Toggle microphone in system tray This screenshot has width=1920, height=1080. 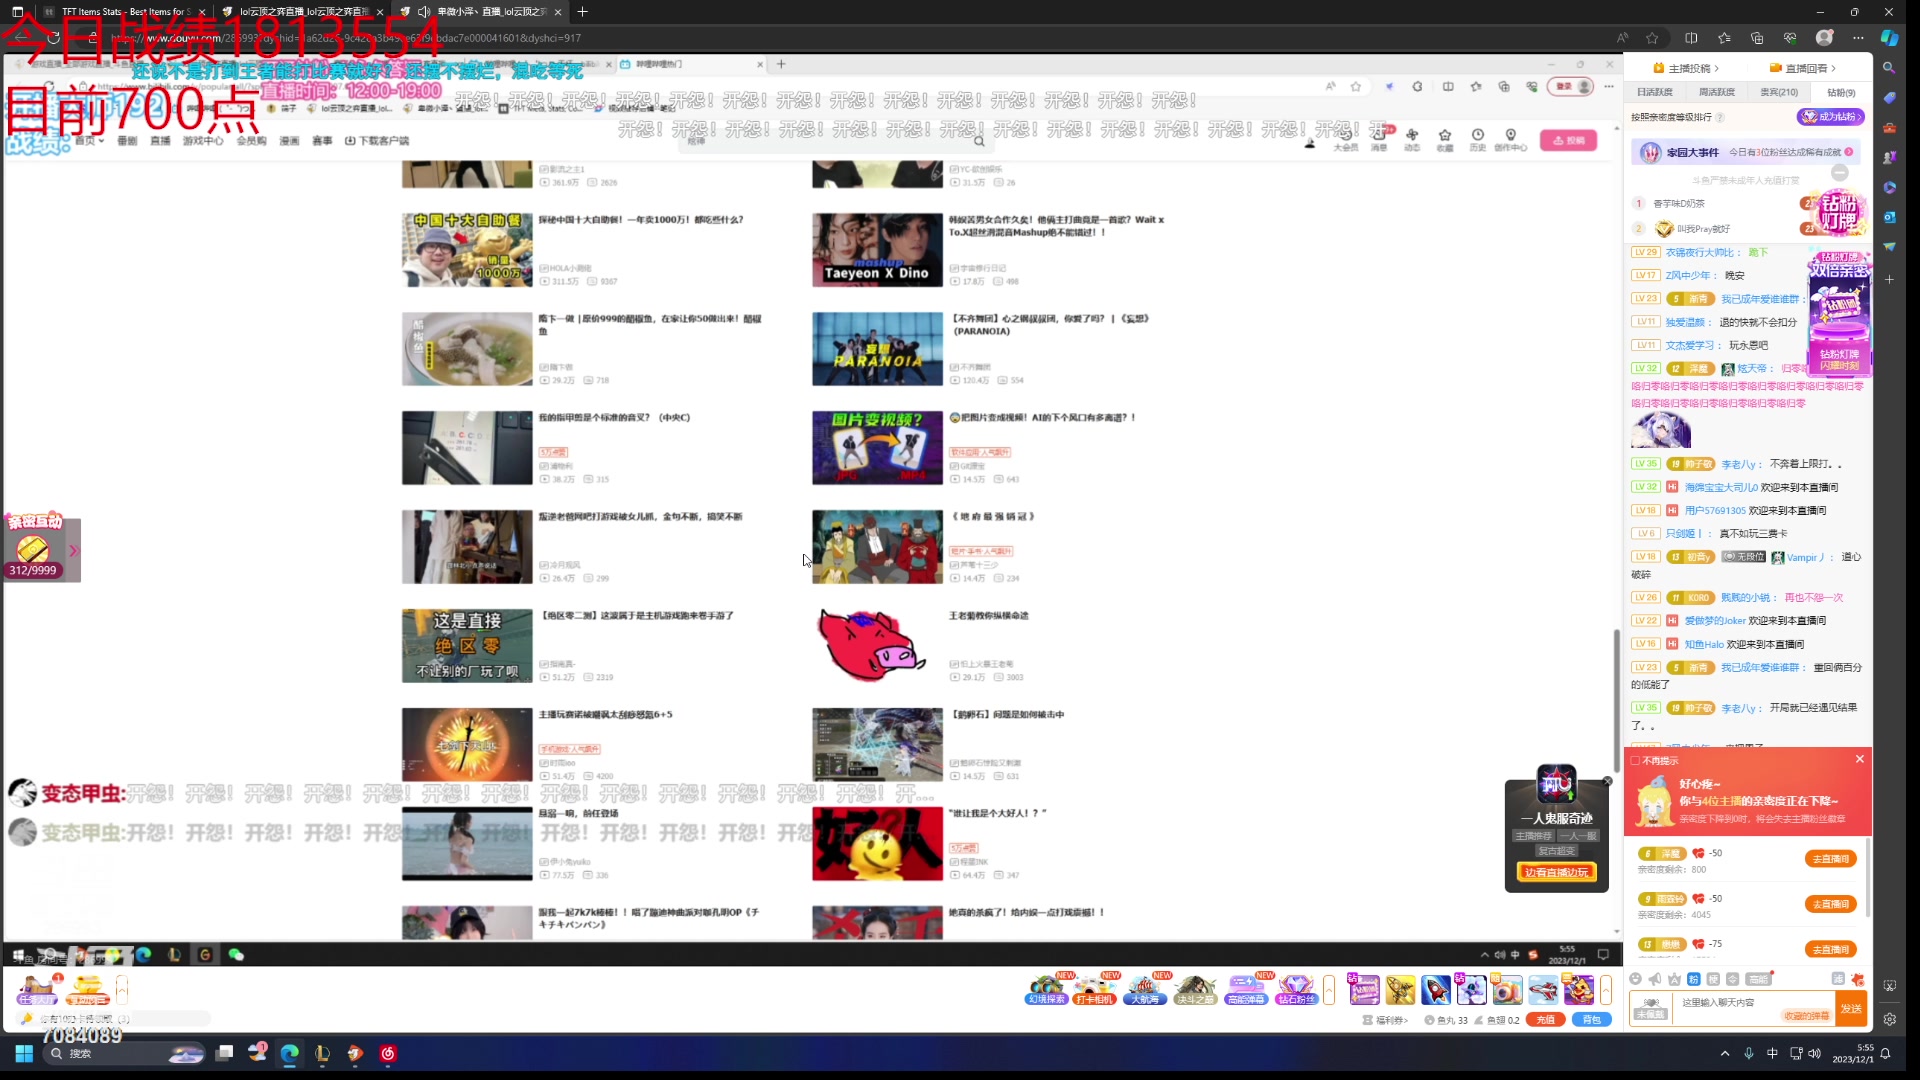click(x=1749, y=1053)
